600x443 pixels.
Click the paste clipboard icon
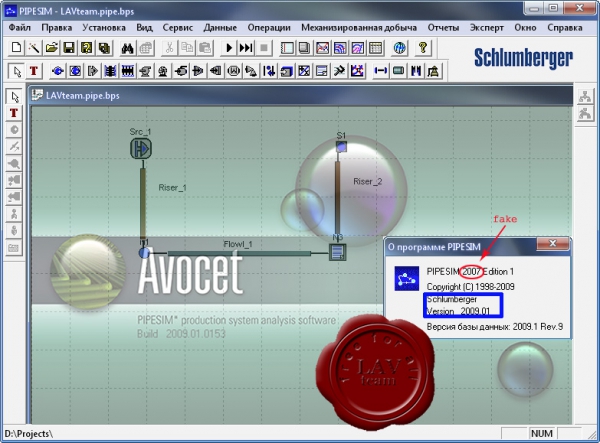[x=205, y=48]
